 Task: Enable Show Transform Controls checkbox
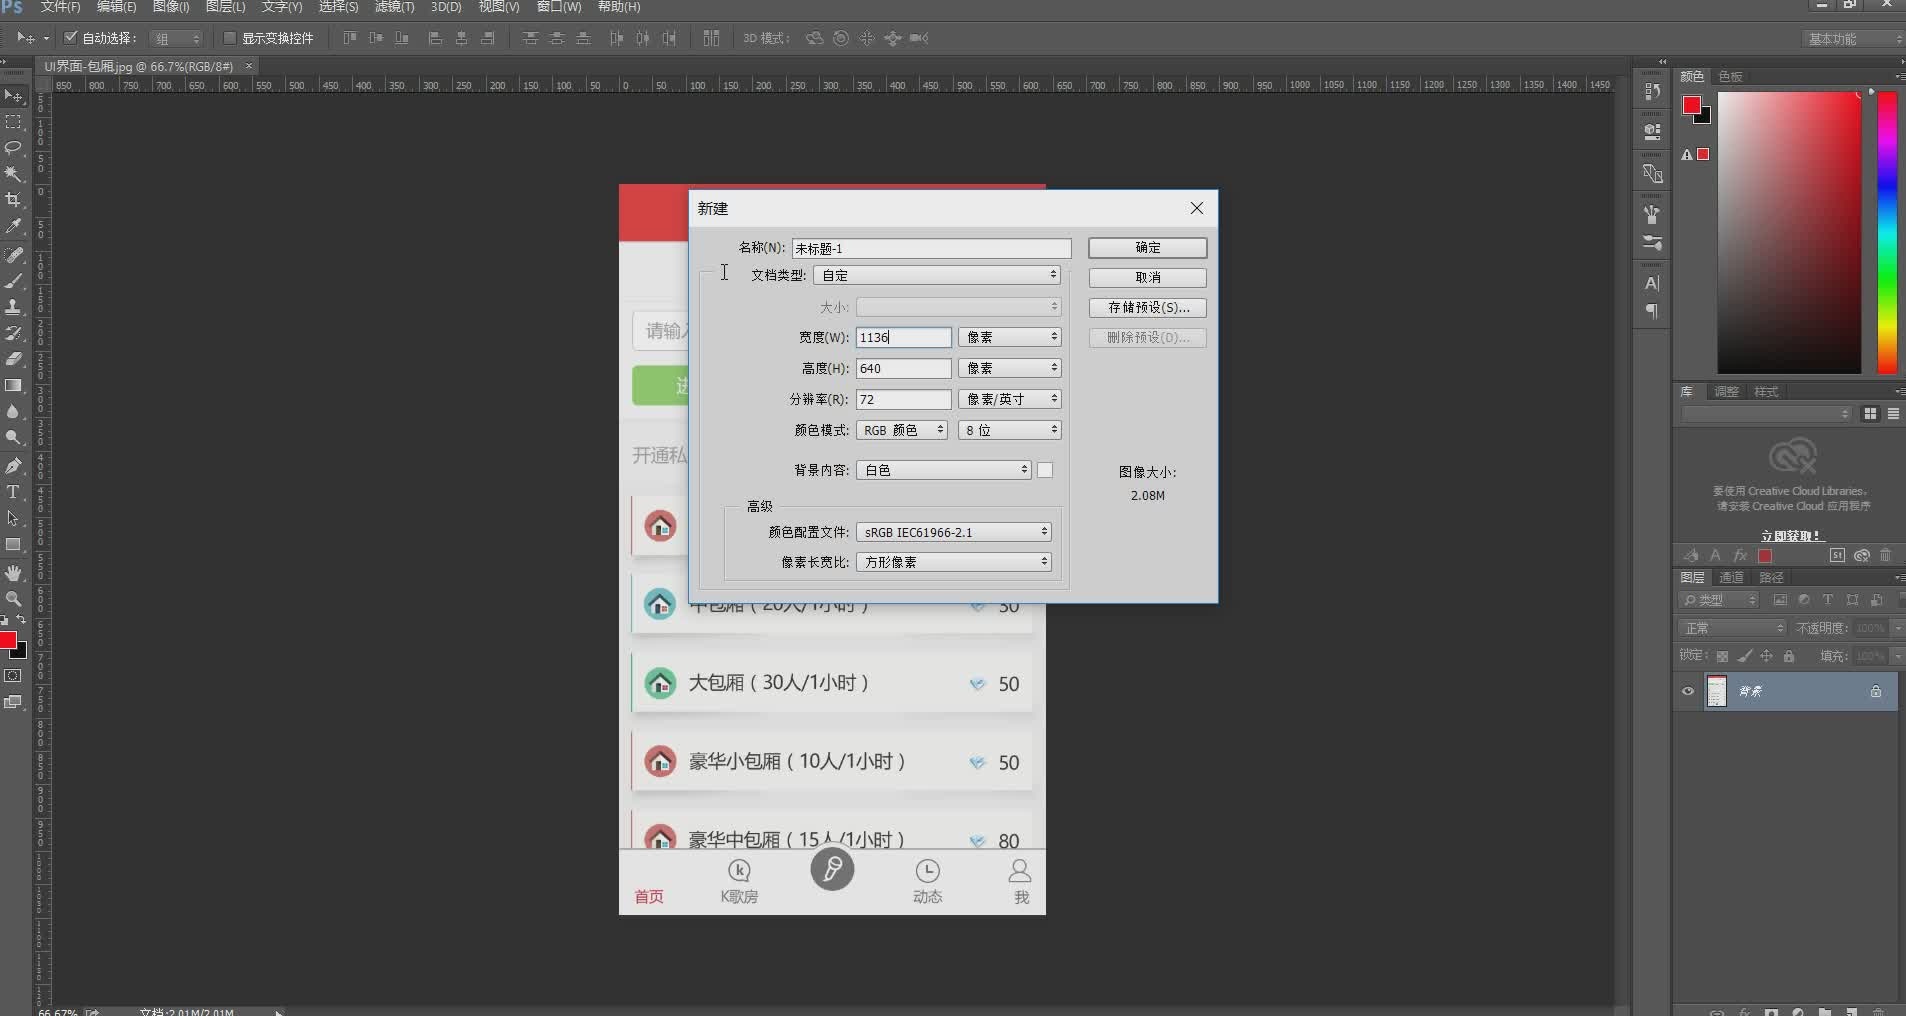(230, 38)
